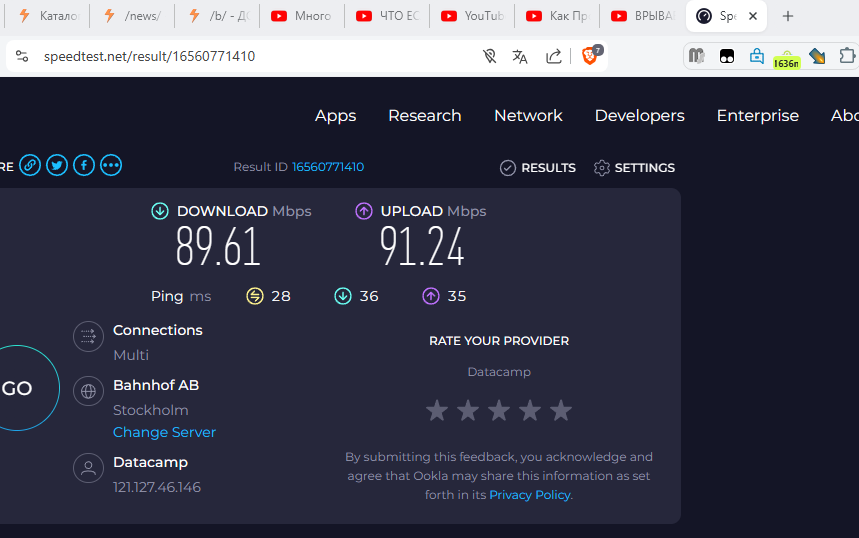Click the Multi connections label

[x=131, y=355]
